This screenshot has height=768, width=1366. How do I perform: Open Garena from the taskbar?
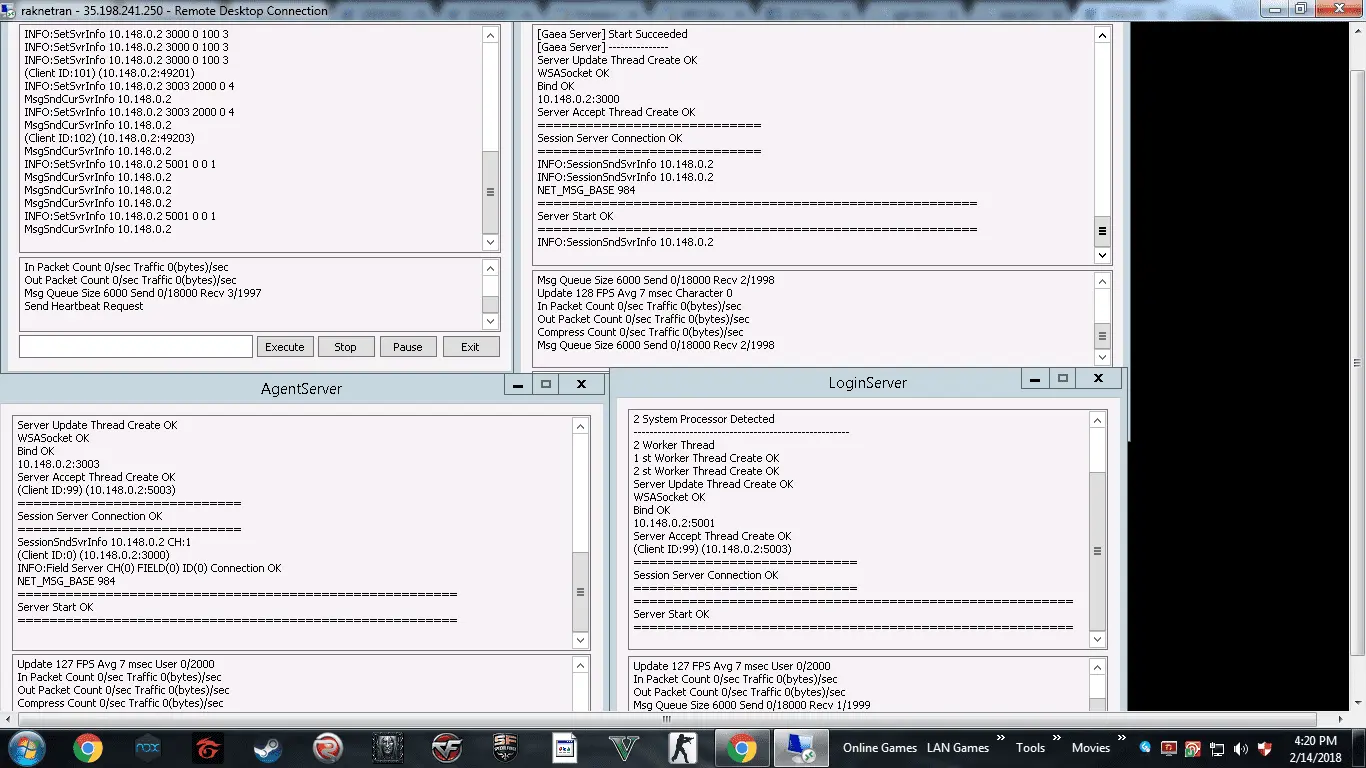207,748
